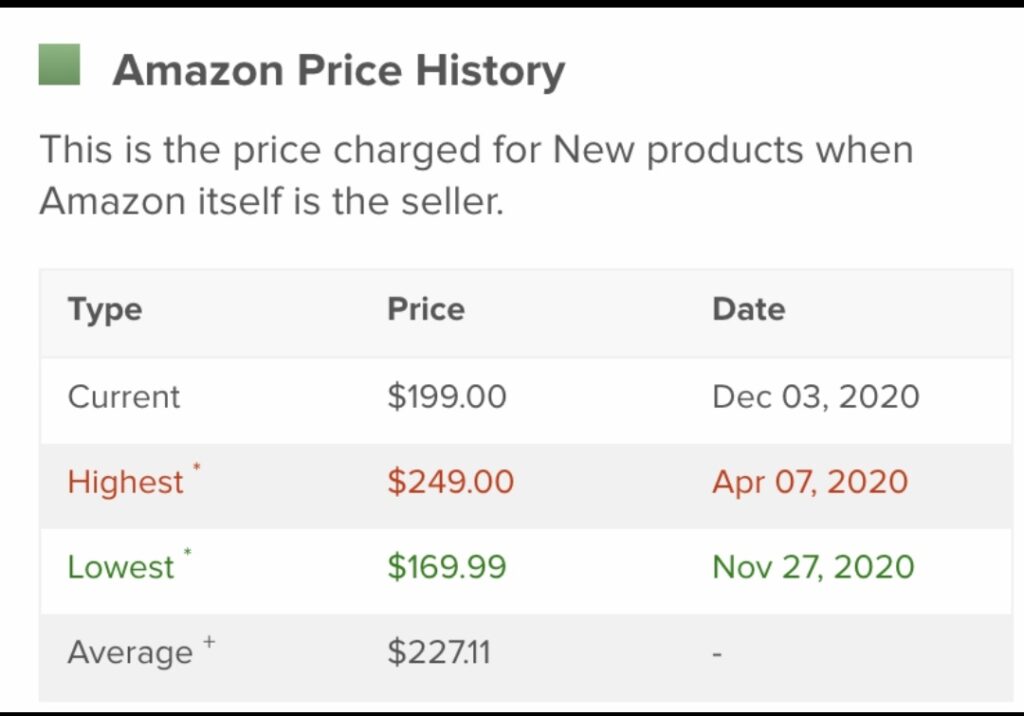The height and width of the screenshot is (716, 1024).
Task: Select the Current row label
Action: tap(123, 397)
